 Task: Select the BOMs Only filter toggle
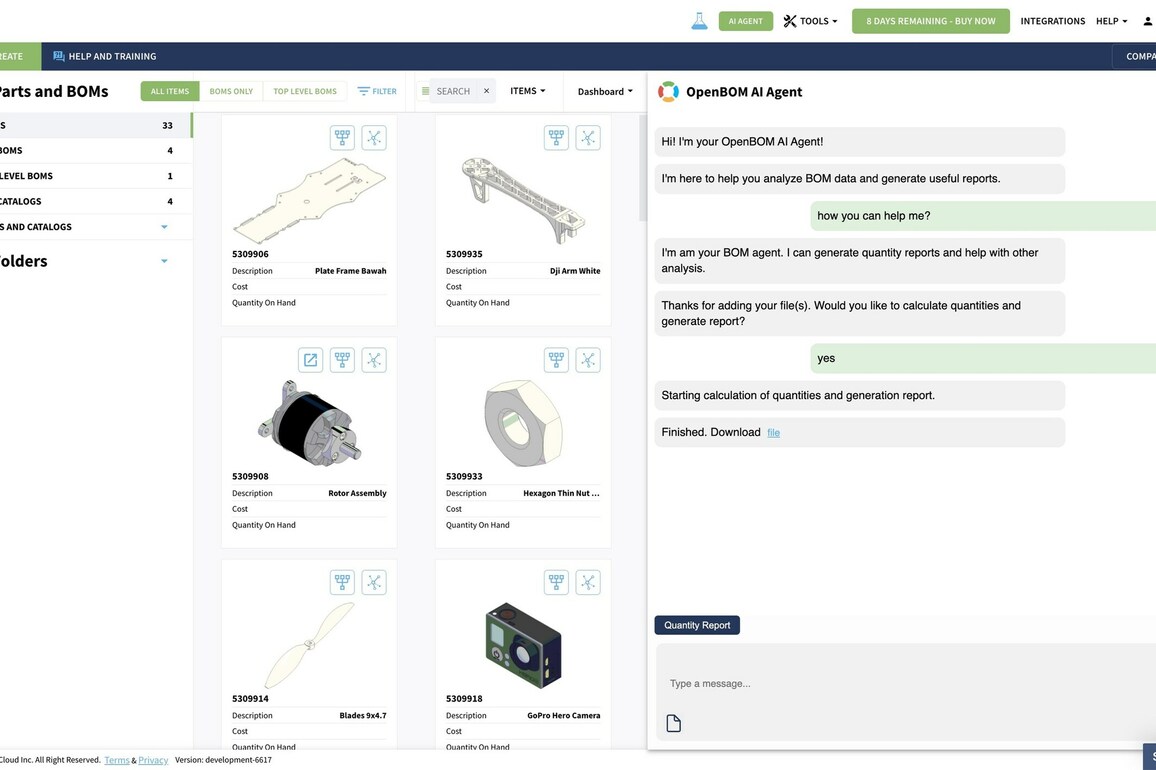pyautogui.click(x=231, y=91)
